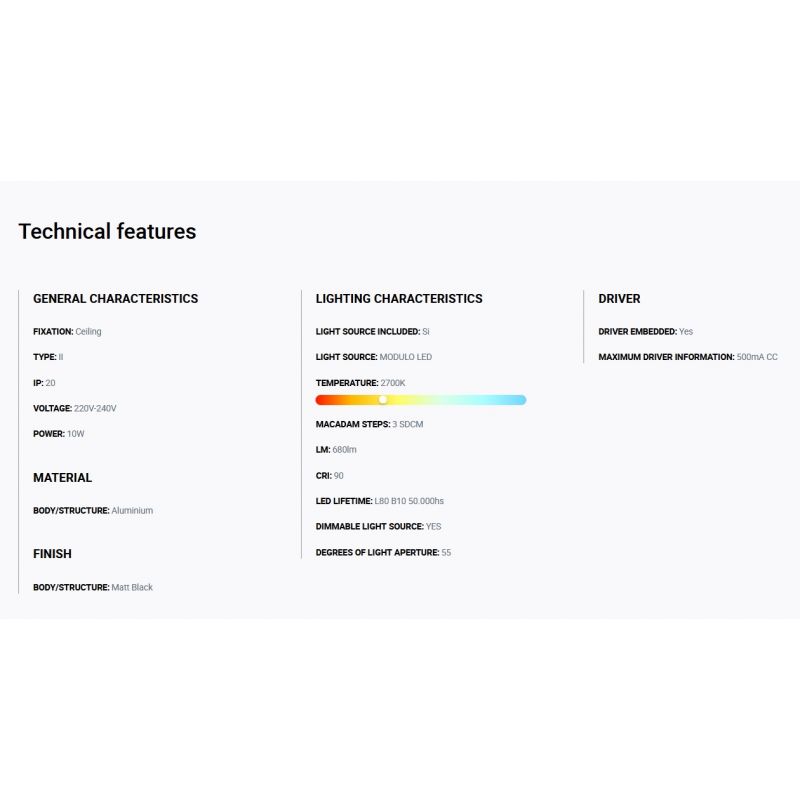Click the red end of temperature bar
The image size is (800, 800).
point(322,400)
